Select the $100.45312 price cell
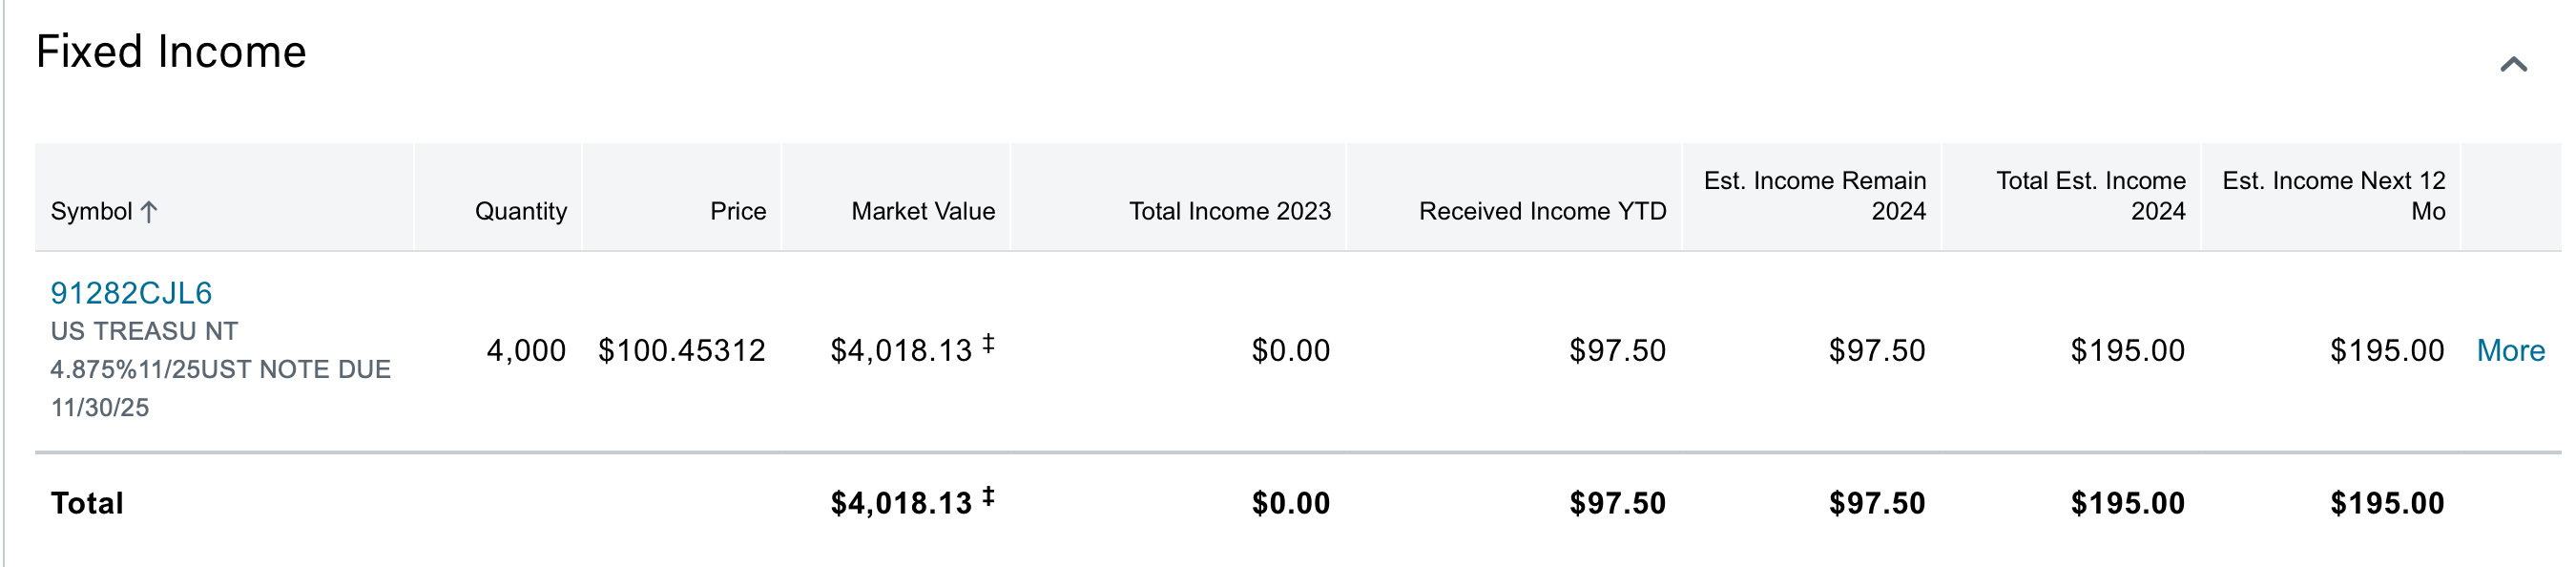2576x567 pixels. coord(681,350)
